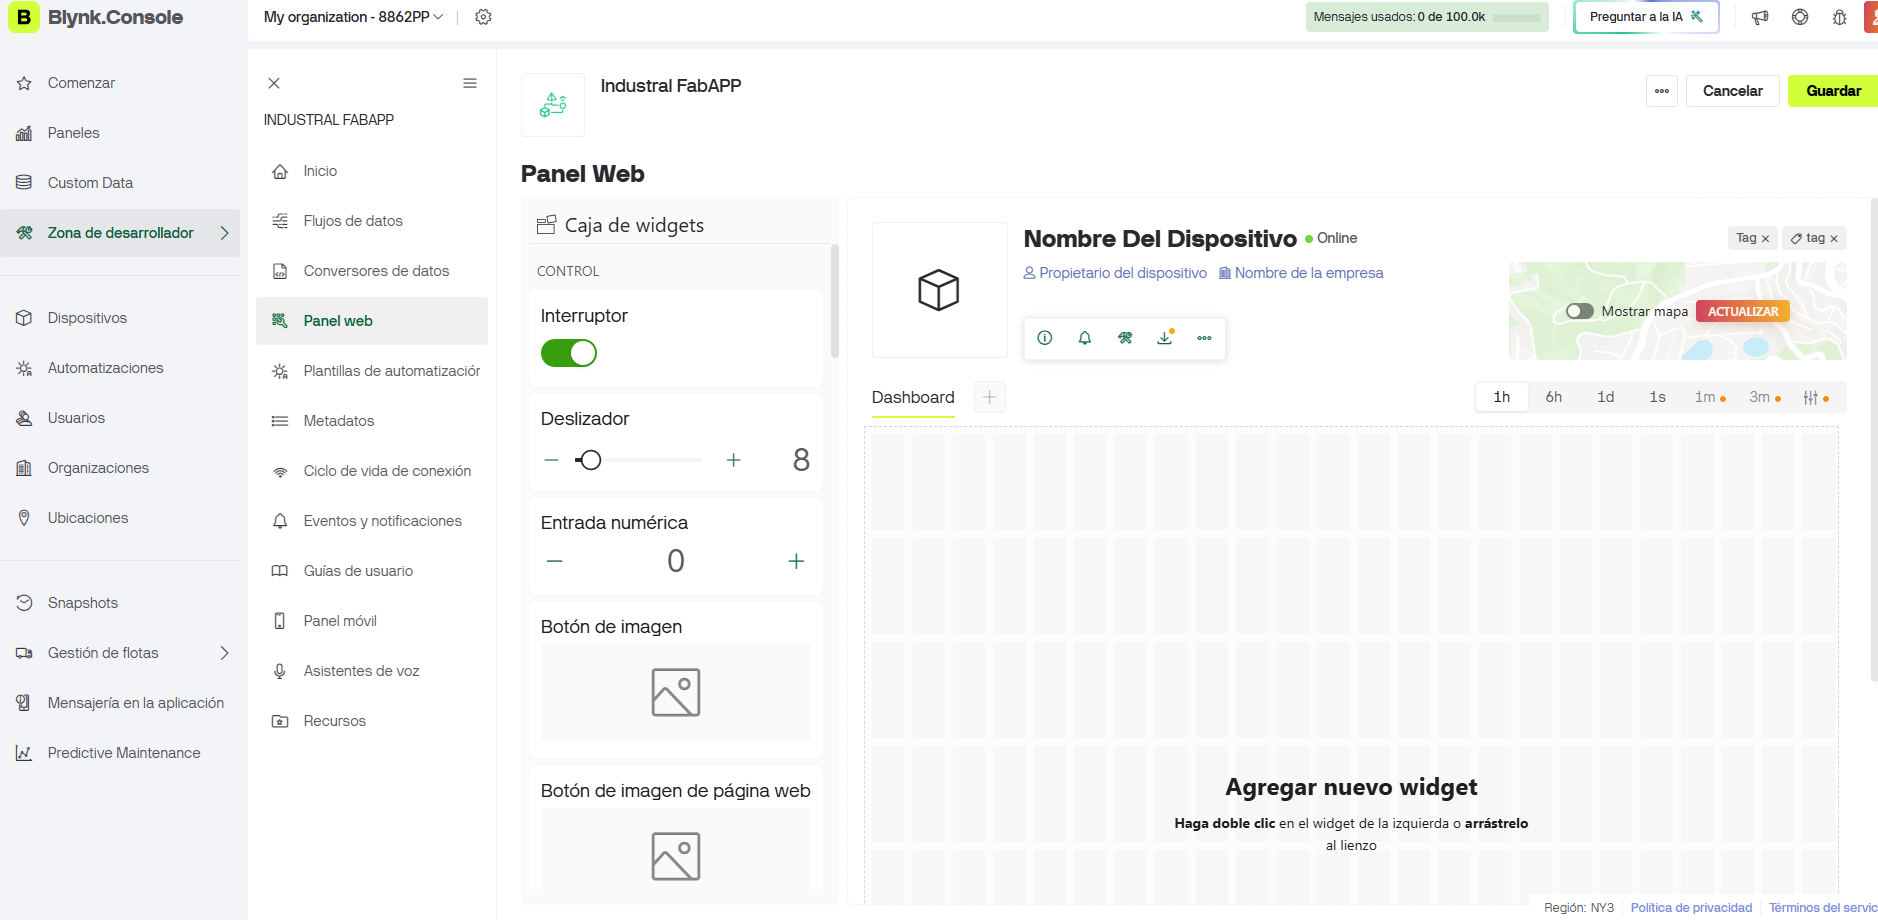Select the 3m time range
Screen dimensions: 1878x920
pyautogui.click(x=1765, y=397)
